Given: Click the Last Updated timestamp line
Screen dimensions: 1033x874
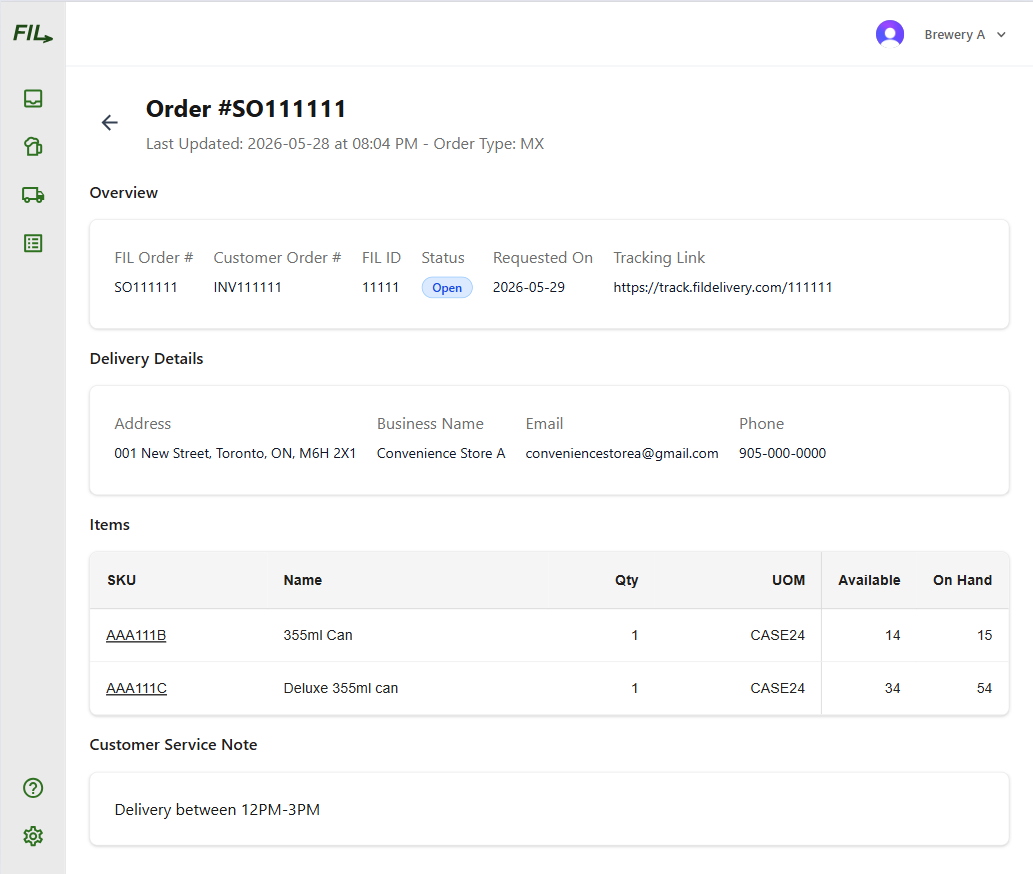Looking at the screenshot, I should [345, 144].
